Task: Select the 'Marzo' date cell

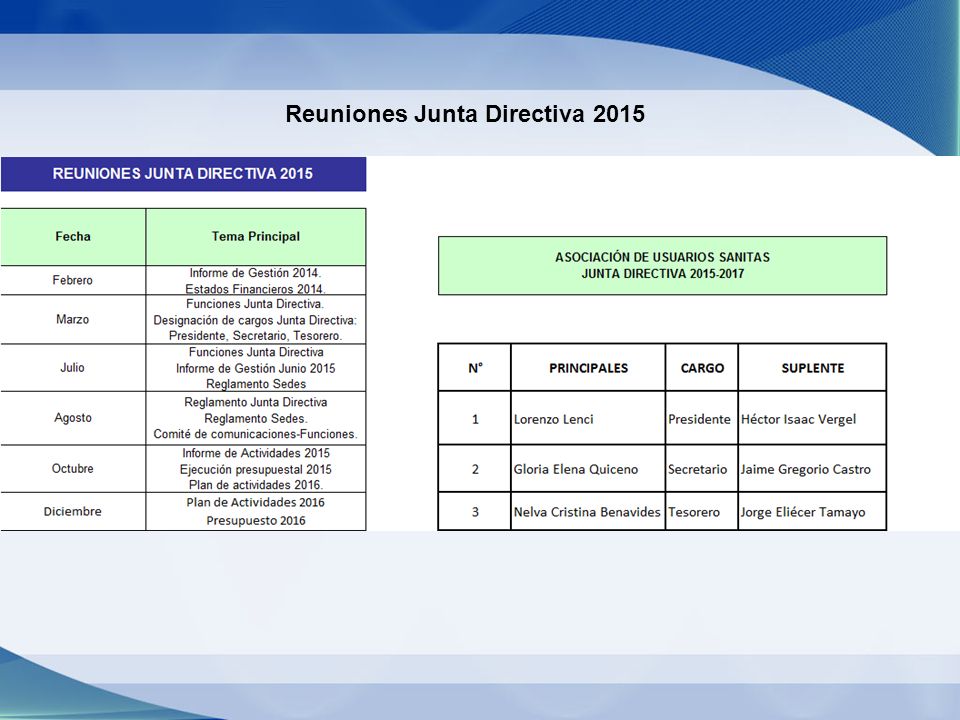Action: [x=73, y=320]
